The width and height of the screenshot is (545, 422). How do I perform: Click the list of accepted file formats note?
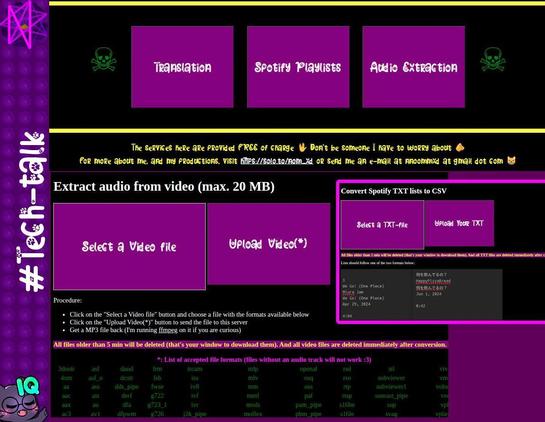(x=264, y=359)
